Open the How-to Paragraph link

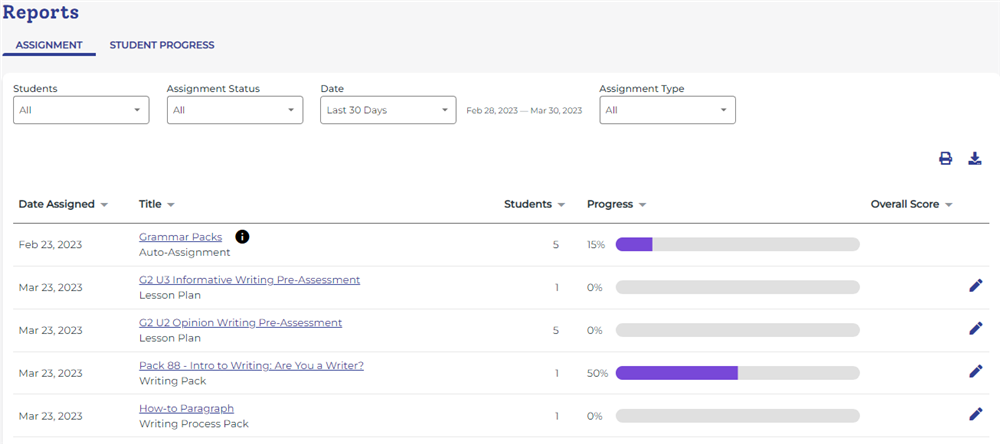click(x=186, y=408)
